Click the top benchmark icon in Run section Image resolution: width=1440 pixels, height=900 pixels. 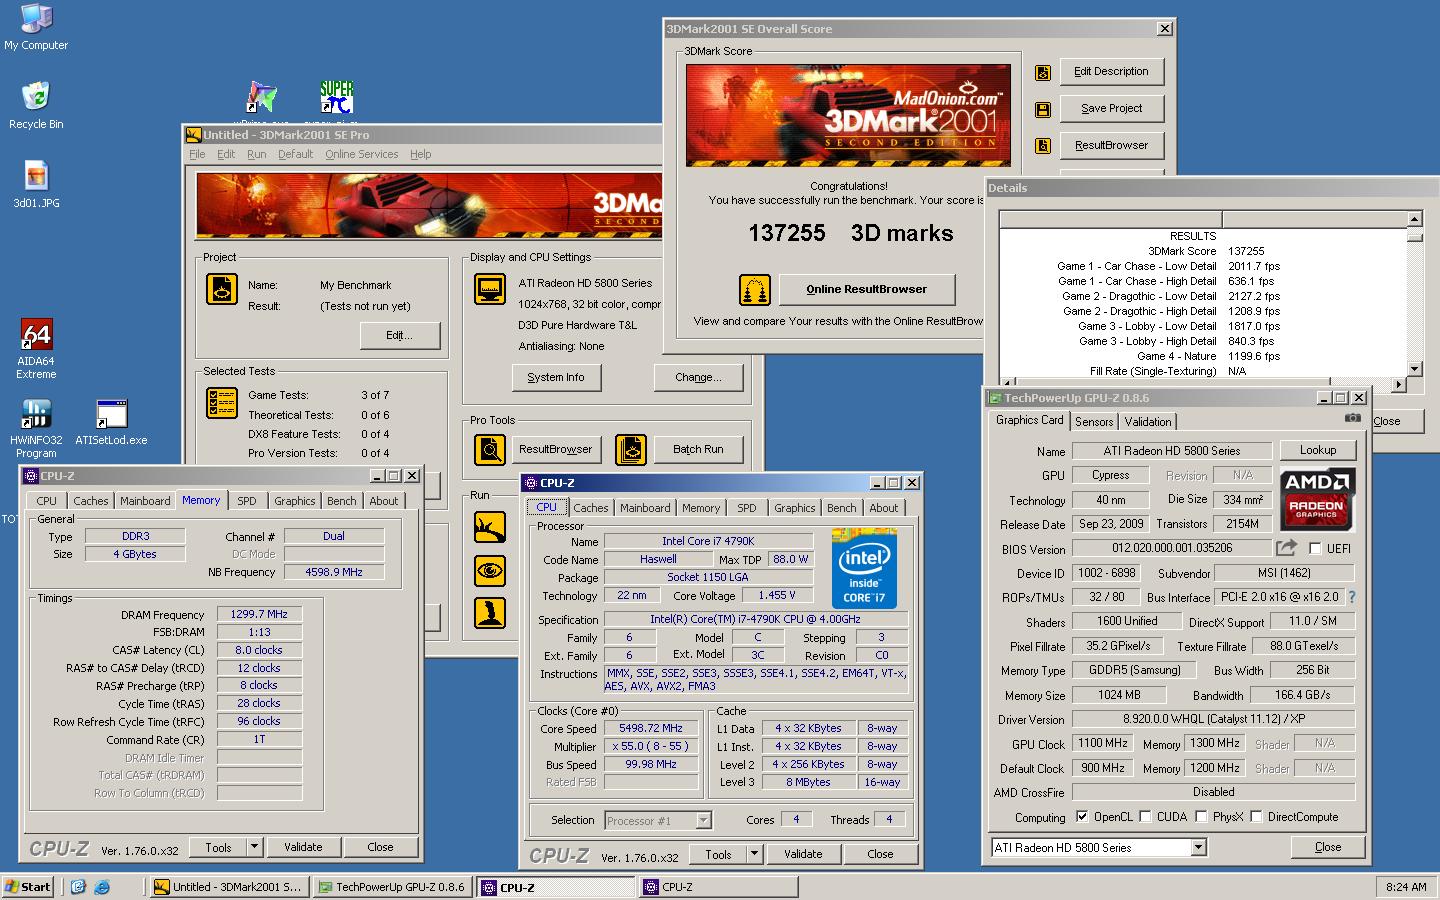(490, 527)
